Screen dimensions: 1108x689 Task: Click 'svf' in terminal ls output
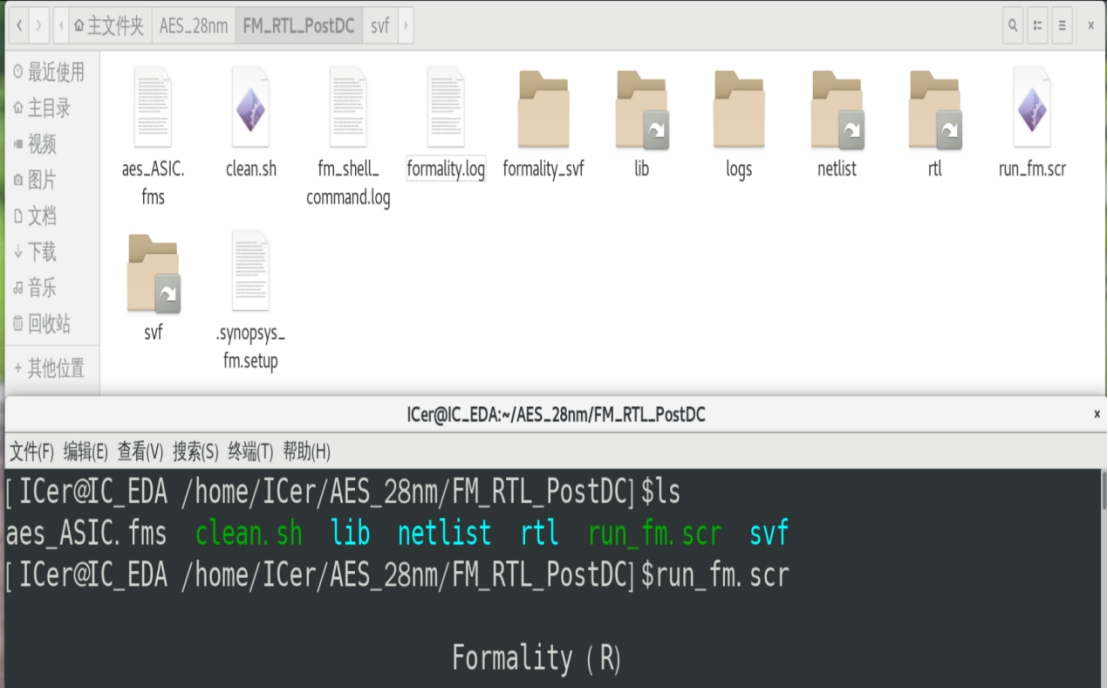point(769,534)
